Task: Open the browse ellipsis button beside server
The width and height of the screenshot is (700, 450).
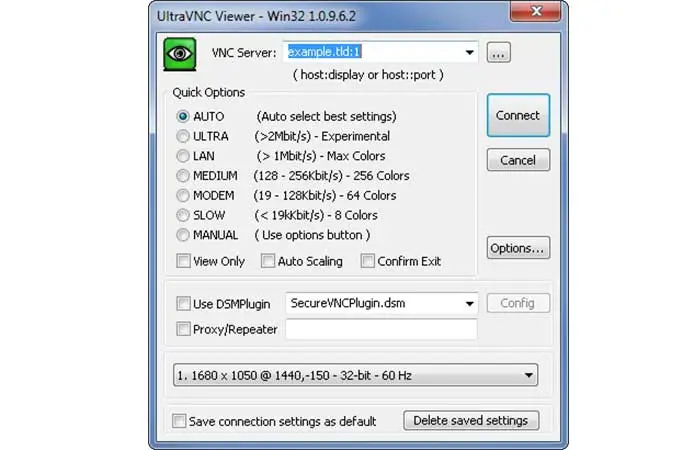Action: coord(499,53)
